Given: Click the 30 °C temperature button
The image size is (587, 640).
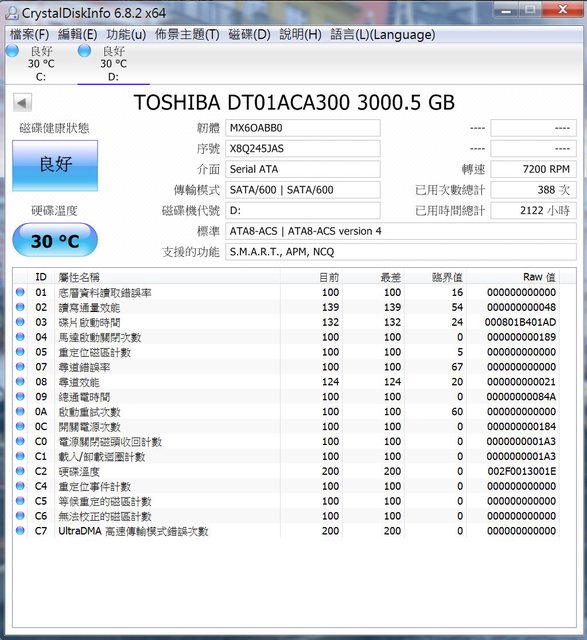Looking at the screenshot, I should [55, 240].
